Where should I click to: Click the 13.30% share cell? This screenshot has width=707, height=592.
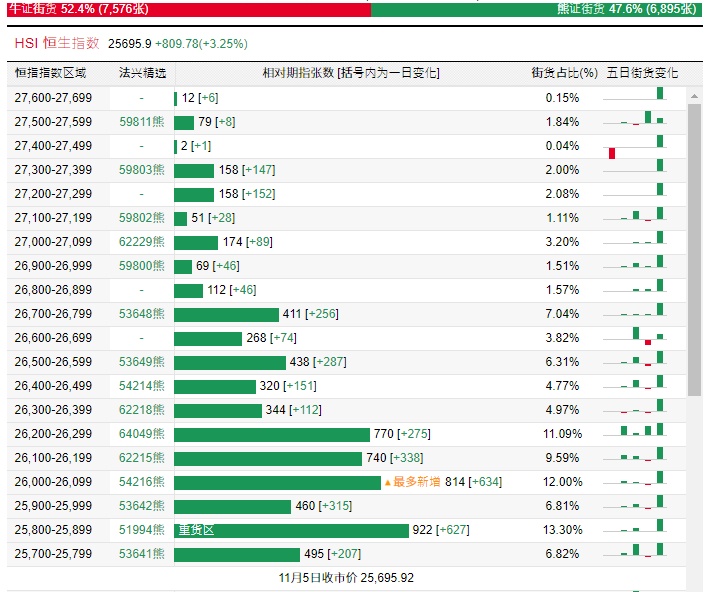[x=563, y=530]
